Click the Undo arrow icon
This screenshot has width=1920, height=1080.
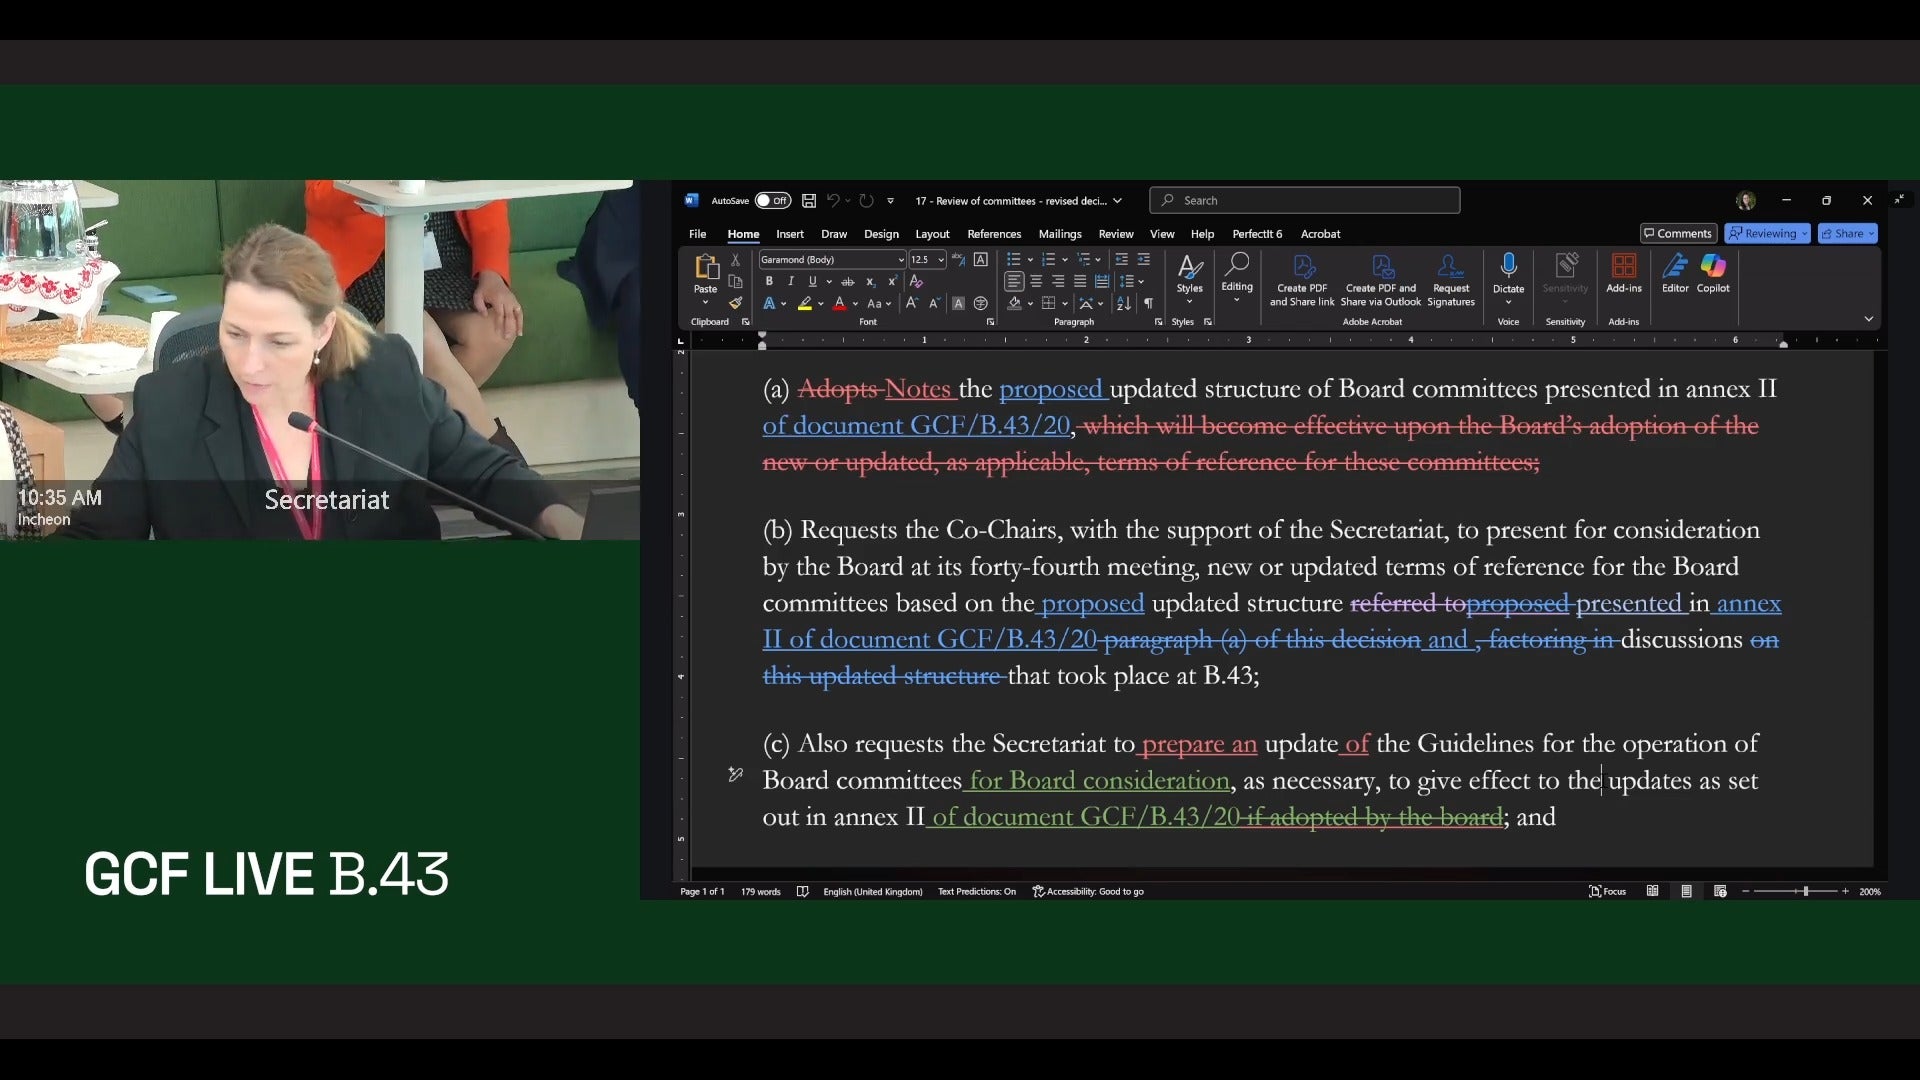coord(832,200)
